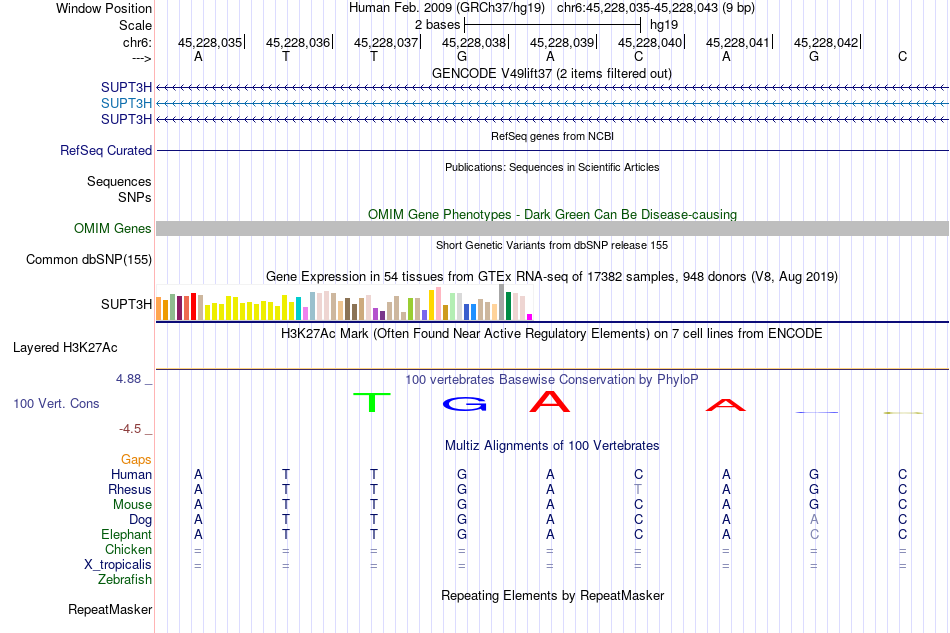Image resolution: width=950 pixels, height=633 pixels.
Task: Open the GTEx Gene Expression track title
Action: point(552,276)
